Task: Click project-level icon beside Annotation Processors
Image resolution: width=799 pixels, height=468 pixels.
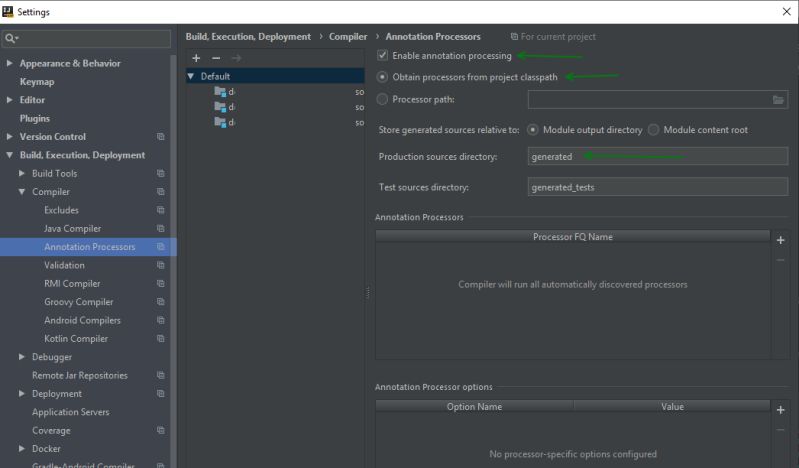Action: tap(161, 247)
